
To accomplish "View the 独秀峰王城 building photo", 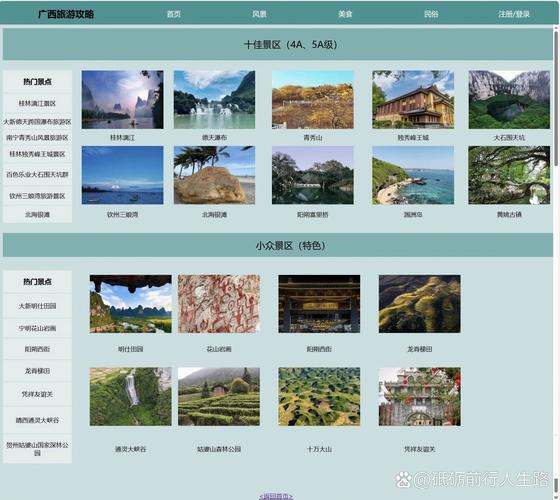I will click(413, 99).
